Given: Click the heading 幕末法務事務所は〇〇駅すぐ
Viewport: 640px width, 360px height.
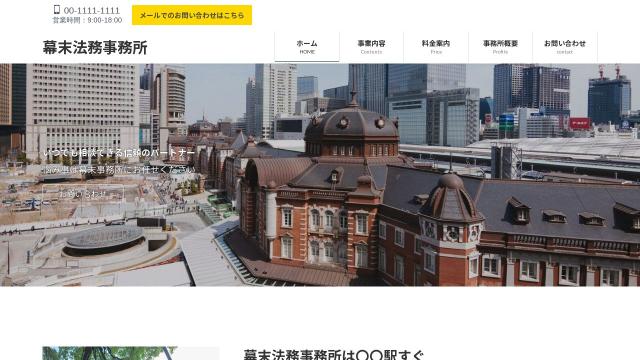Looking at the screenshot, I should 333,355.
